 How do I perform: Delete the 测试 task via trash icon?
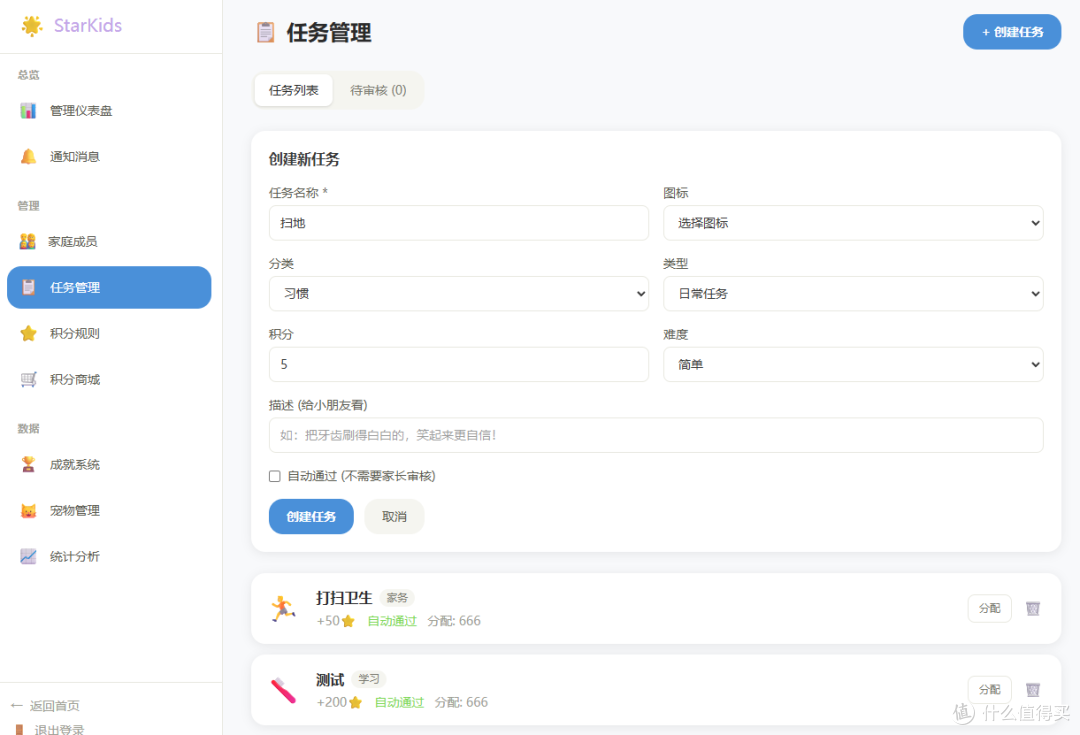pos(1032,690)
